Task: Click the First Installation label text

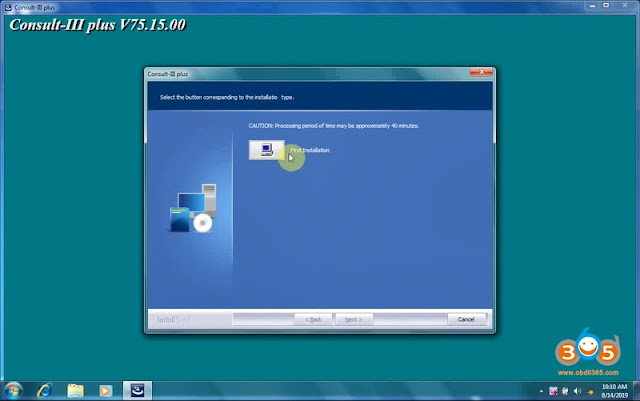Action: pyautogui.click(x=310, y=150)
